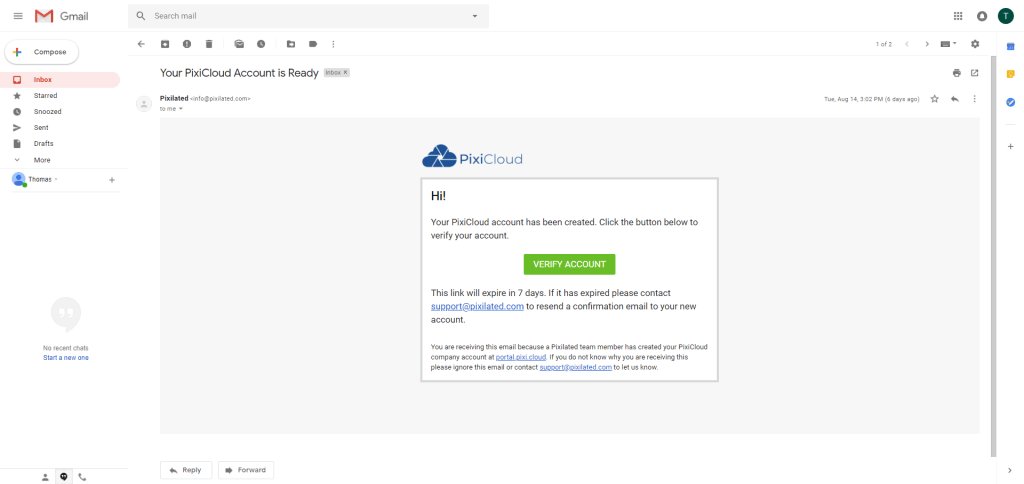
Task: Open the Labels icon in toolbar
Action: [313, 44]
